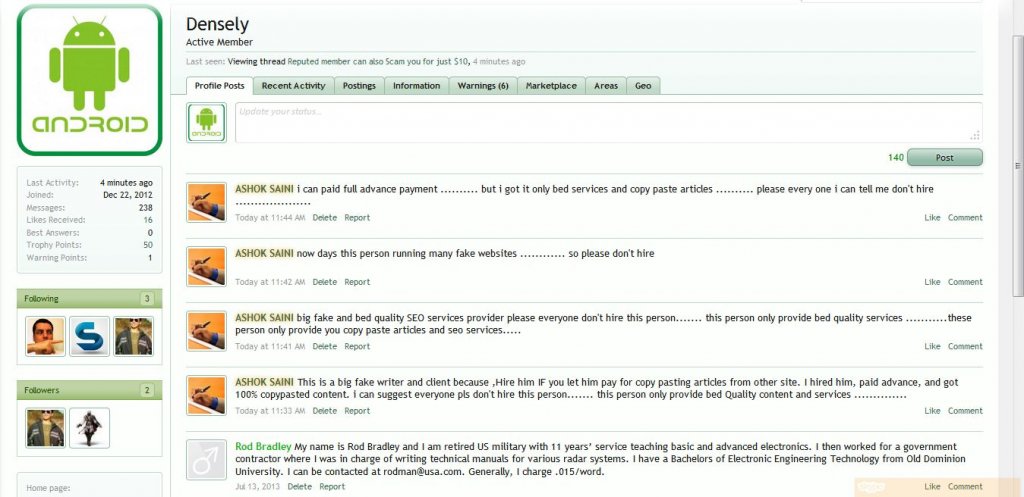Comment on the 11:44 AM profile post
This screenshot has height=497, width=1024.
pos(965,217)
